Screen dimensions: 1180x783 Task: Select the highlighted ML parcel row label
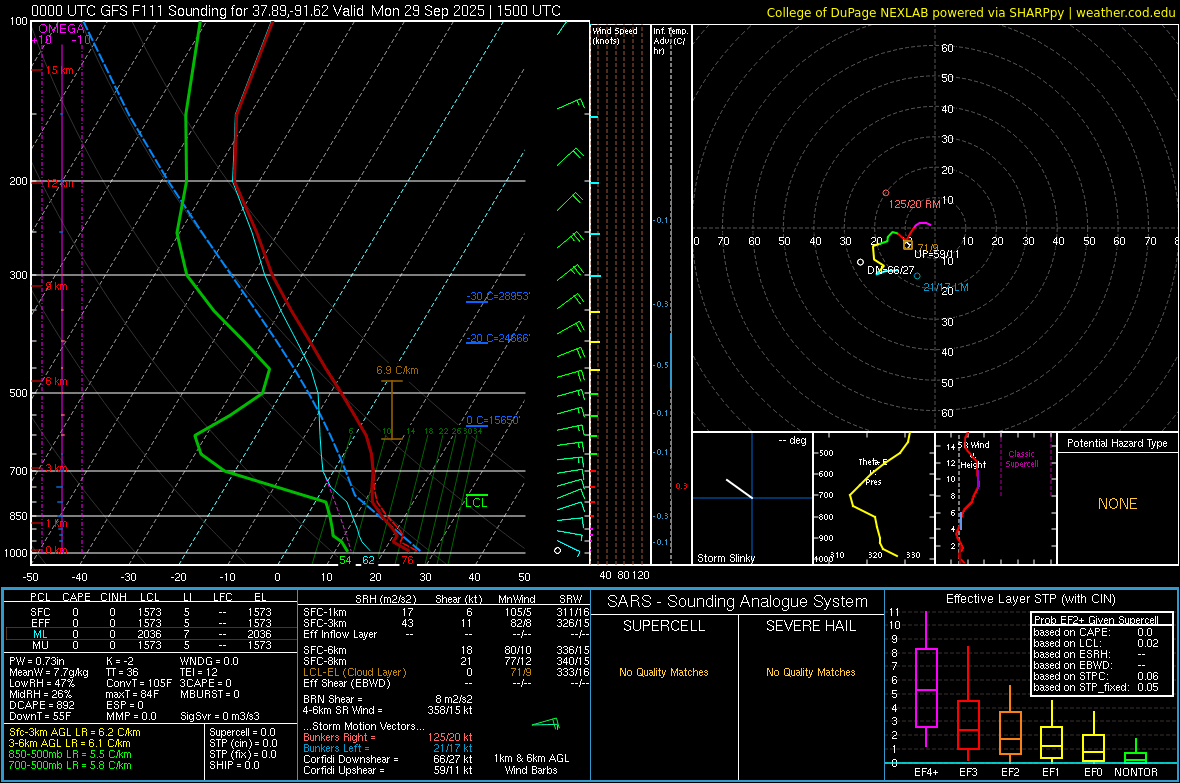tap(40, 634)
